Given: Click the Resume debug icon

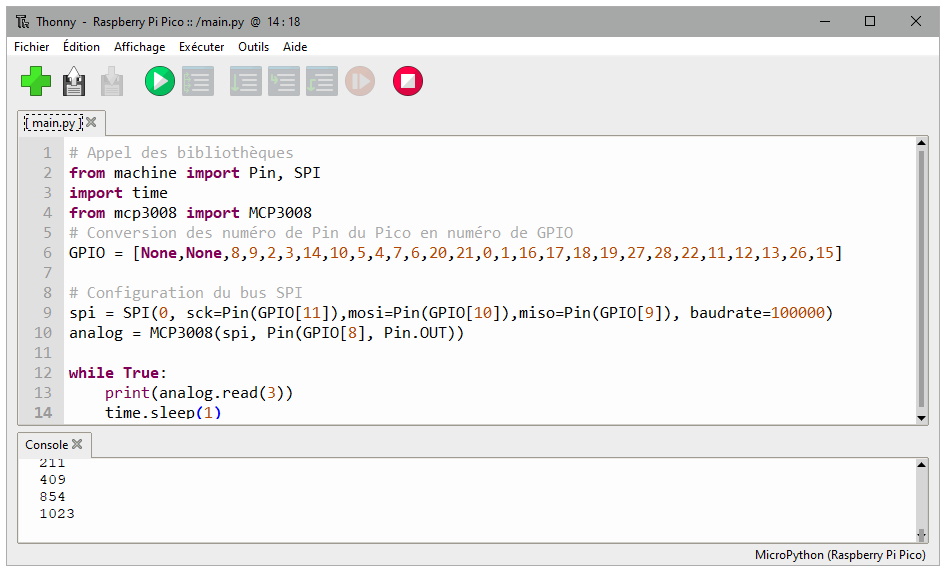Looking at the screenshot, I should [359, 81].
